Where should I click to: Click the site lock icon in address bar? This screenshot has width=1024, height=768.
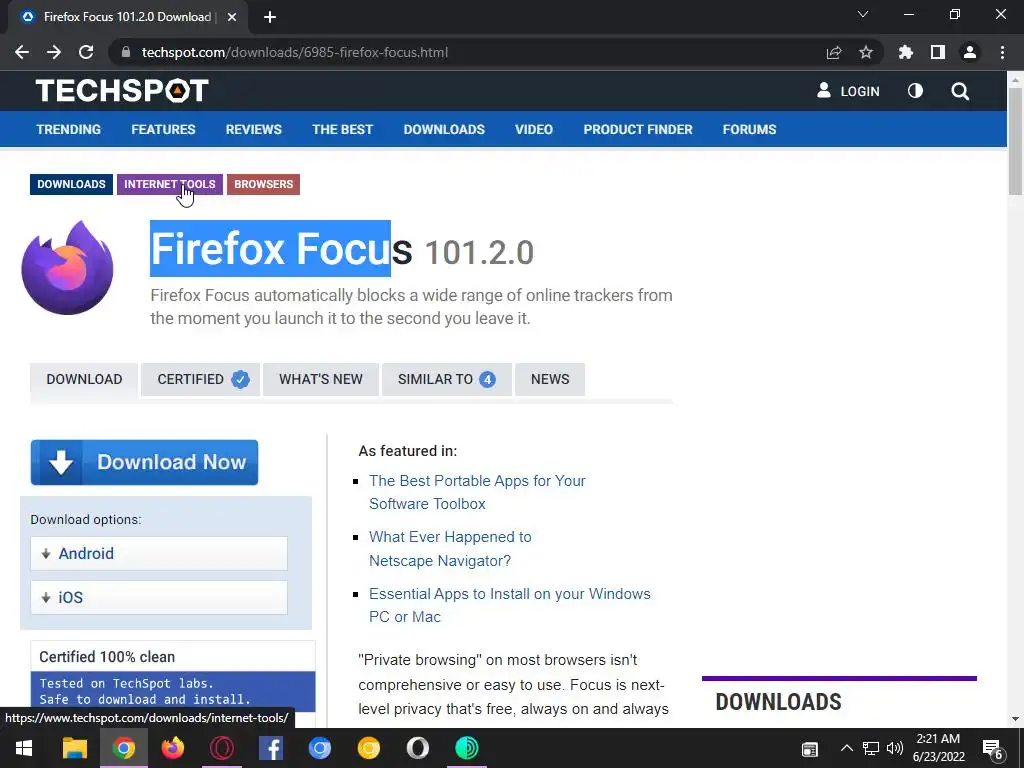(126, 52)
